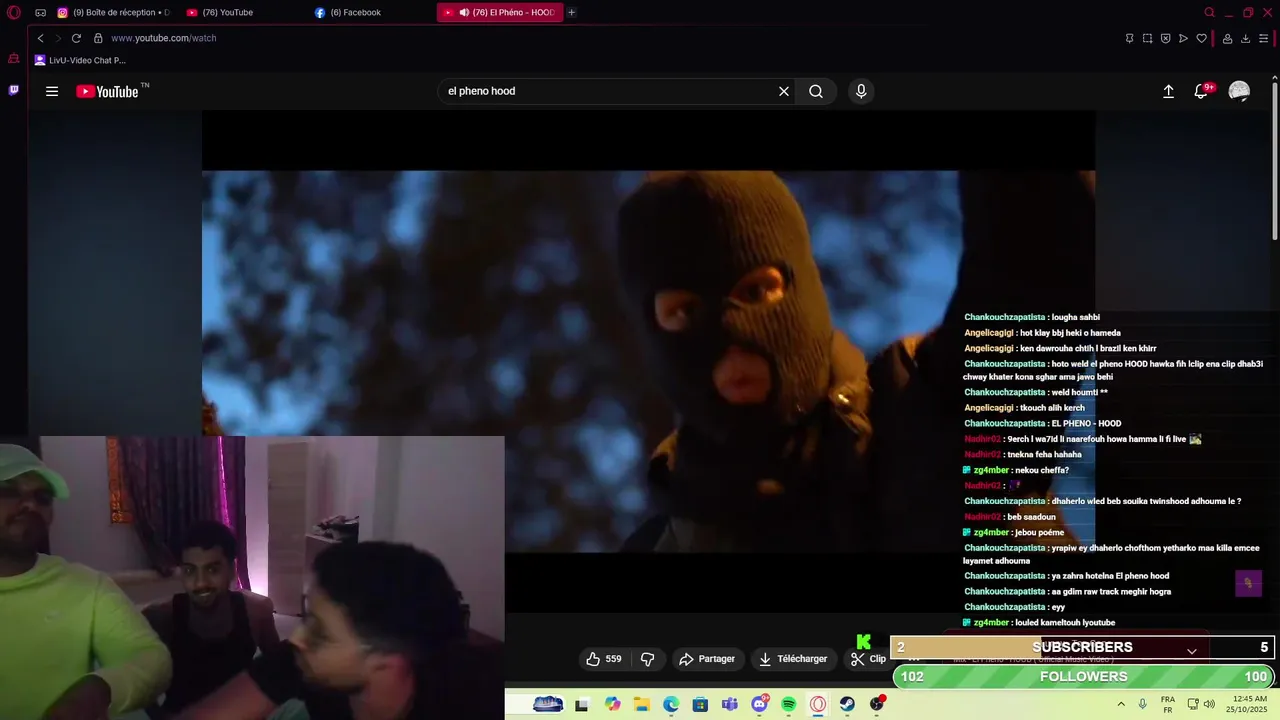Open Opera easy setup sliders icon
Viewport: 1280px width, 720px height.
tap(1264, 38)
